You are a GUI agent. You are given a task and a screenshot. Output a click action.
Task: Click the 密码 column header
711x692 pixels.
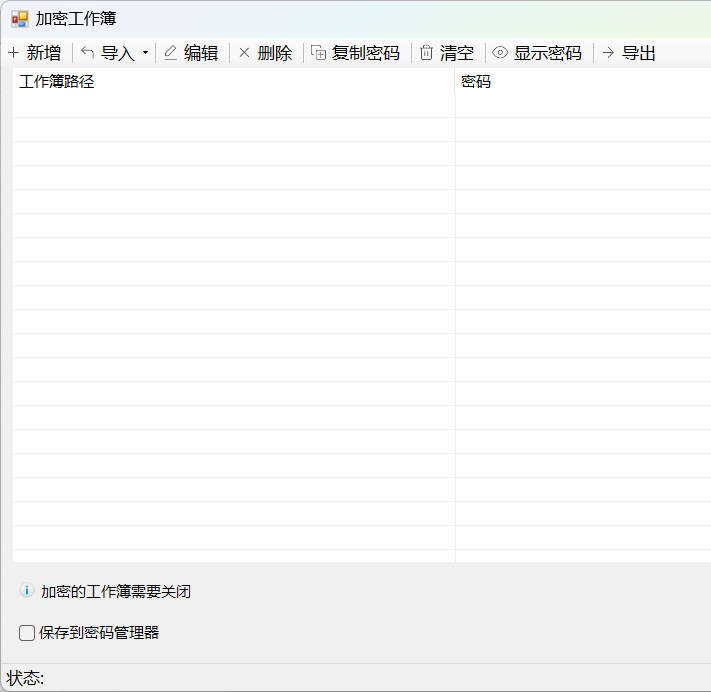[x=476, y=82]
